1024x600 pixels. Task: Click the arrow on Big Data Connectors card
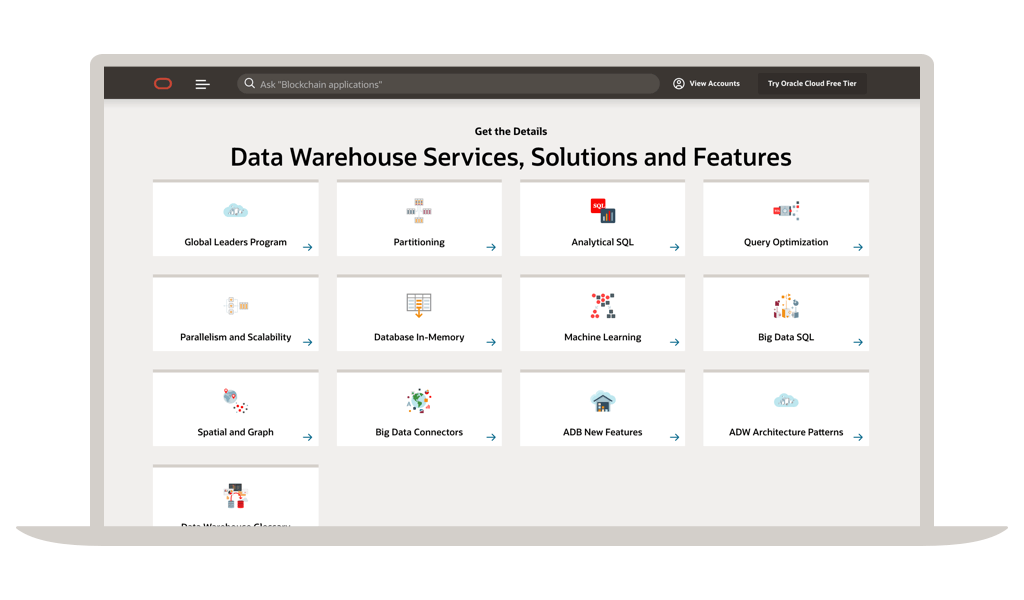click(x=491, y=437)
